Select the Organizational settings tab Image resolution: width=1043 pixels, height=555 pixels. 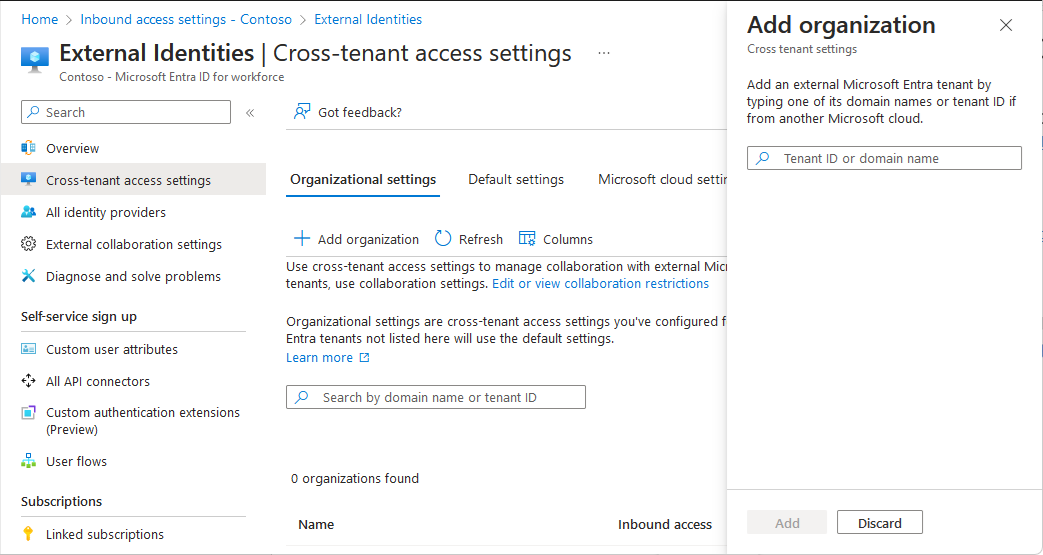[363, 180]
